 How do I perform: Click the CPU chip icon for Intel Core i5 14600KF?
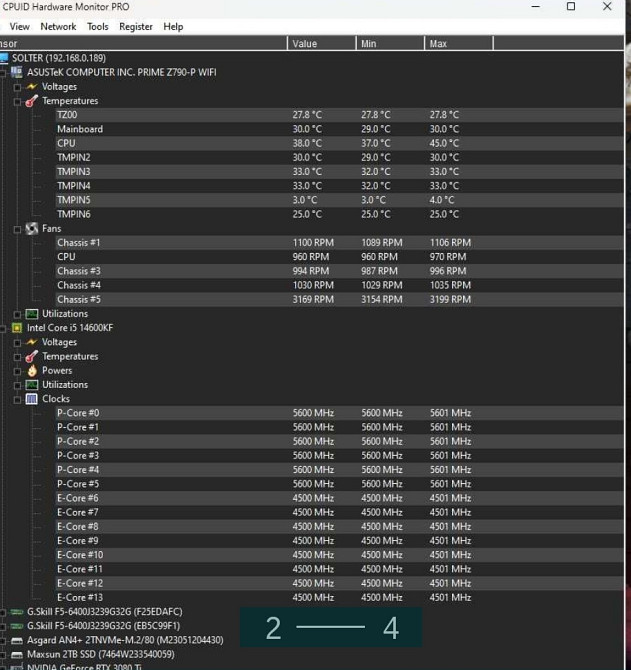(17, 328)
